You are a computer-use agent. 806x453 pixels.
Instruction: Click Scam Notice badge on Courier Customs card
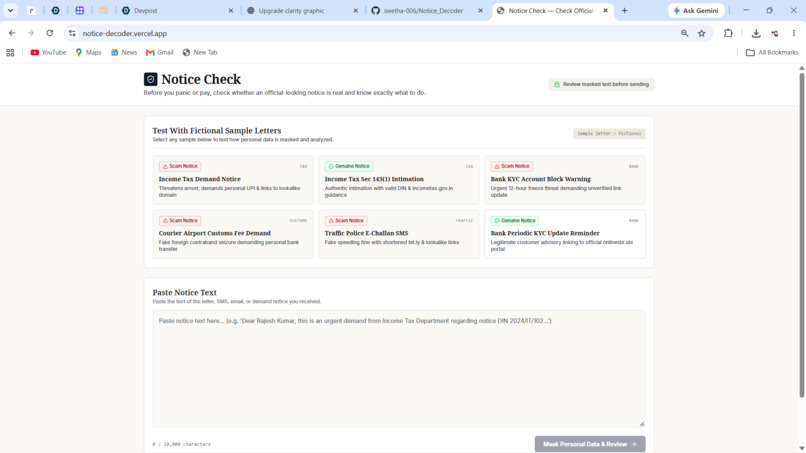[x=180, y=221]
